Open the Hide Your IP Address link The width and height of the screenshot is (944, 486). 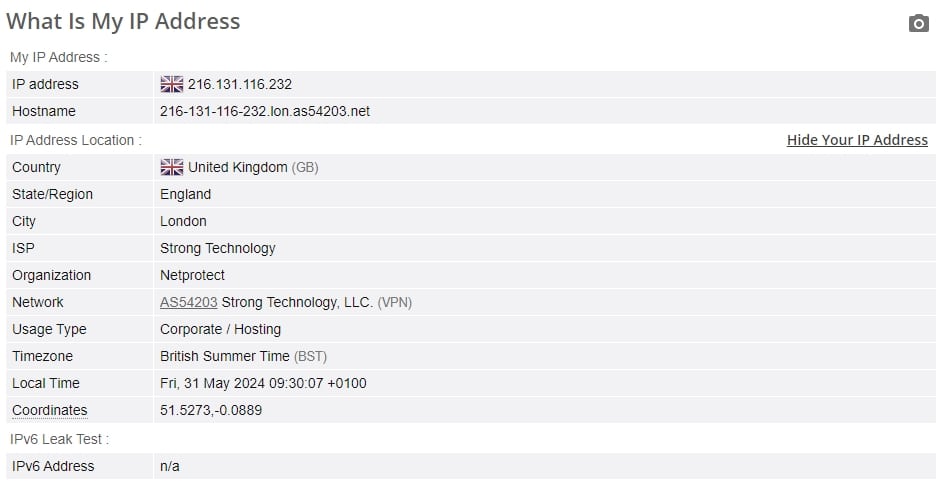857,140
